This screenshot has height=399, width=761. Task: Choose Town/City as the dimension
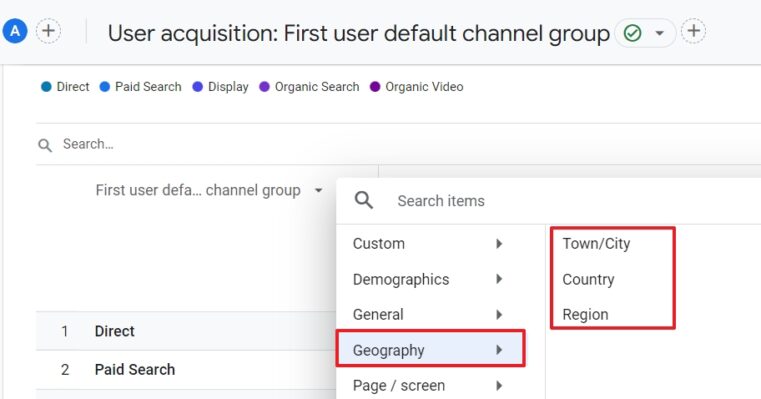coord(596,244)
